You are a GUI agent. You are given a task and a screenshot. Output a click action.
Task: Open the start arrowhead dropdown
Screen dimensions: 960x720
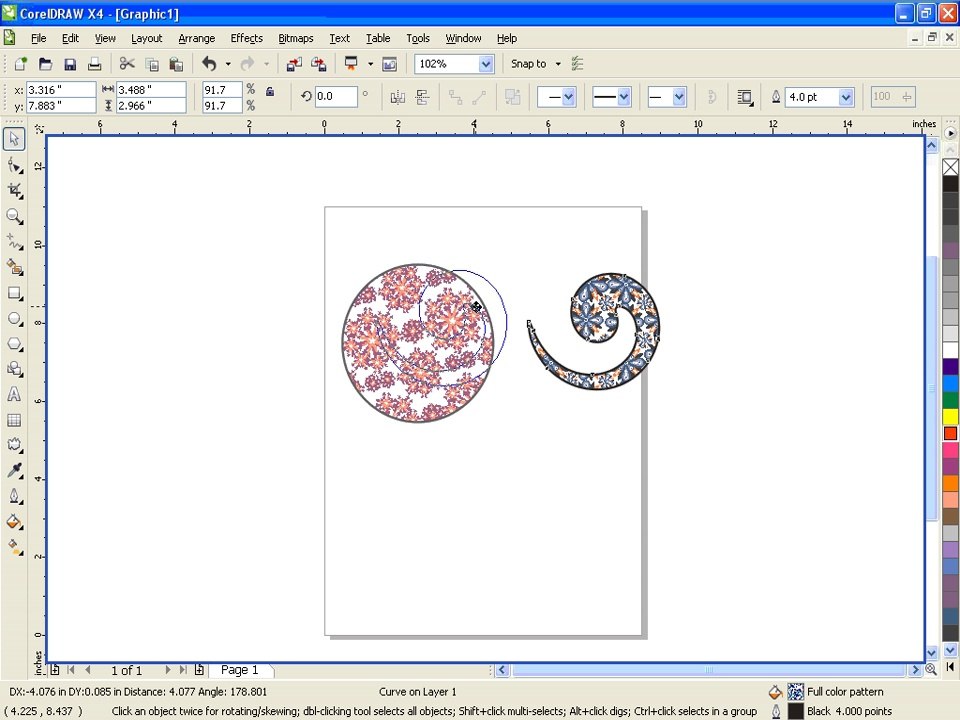pos(568,97)
